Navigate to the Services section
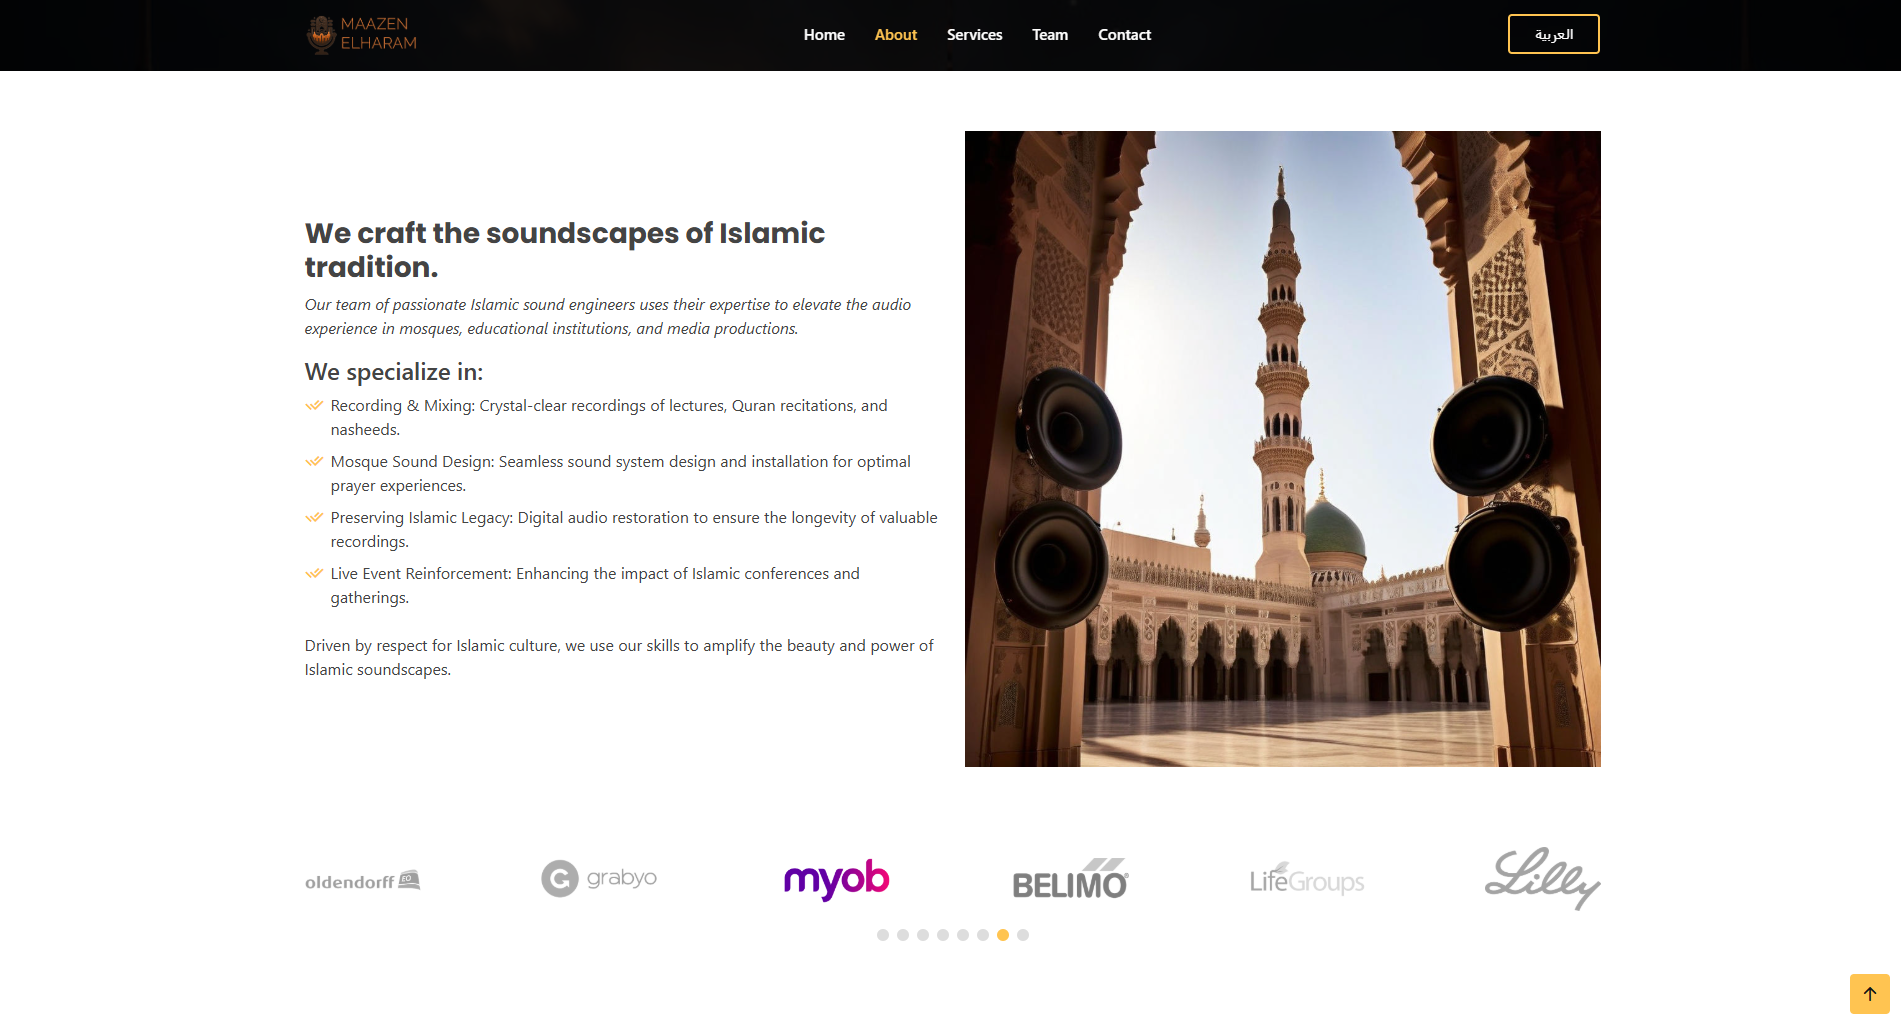This screenshot has height=1029, width=1901. click(974, 35)
